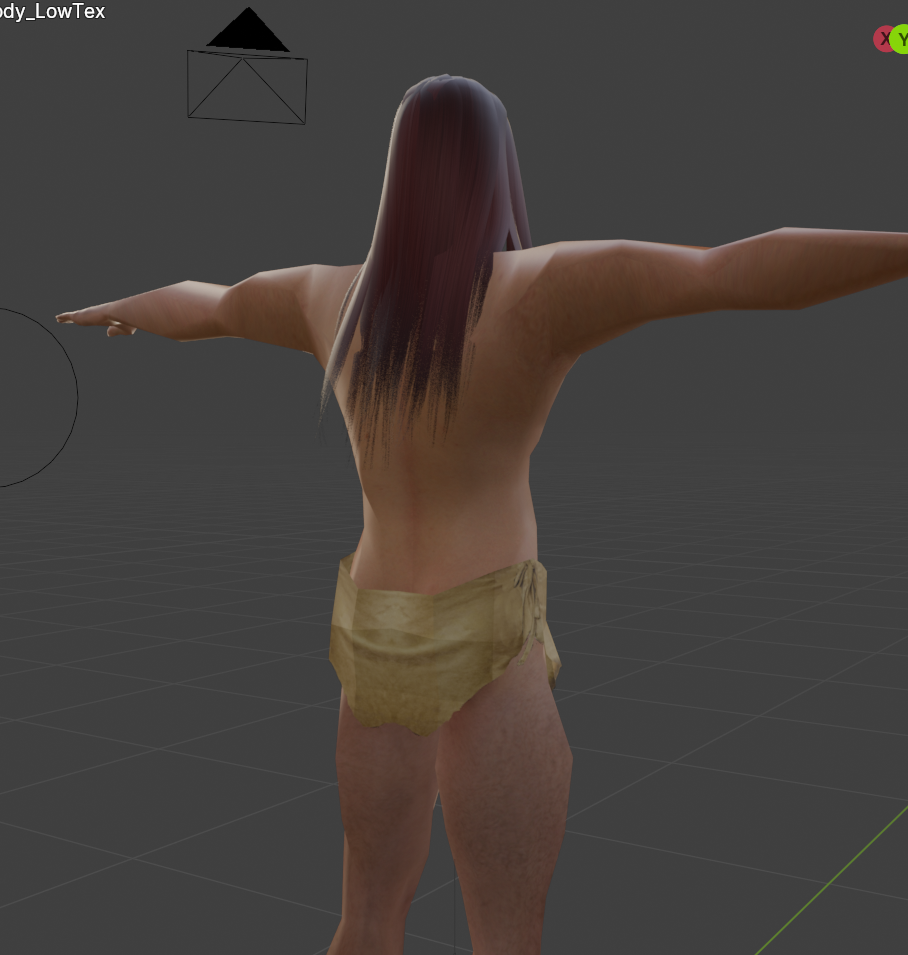Select the camera wireframe object
Screen dimensions: 908x955
point(247,88)
